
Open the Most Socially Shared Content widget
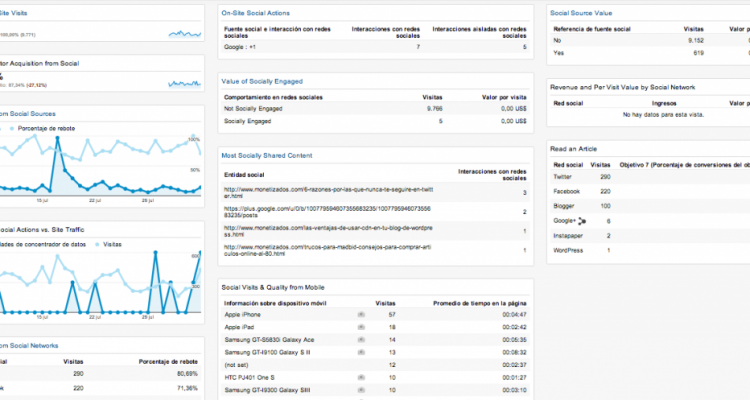(x=267, y=156)
